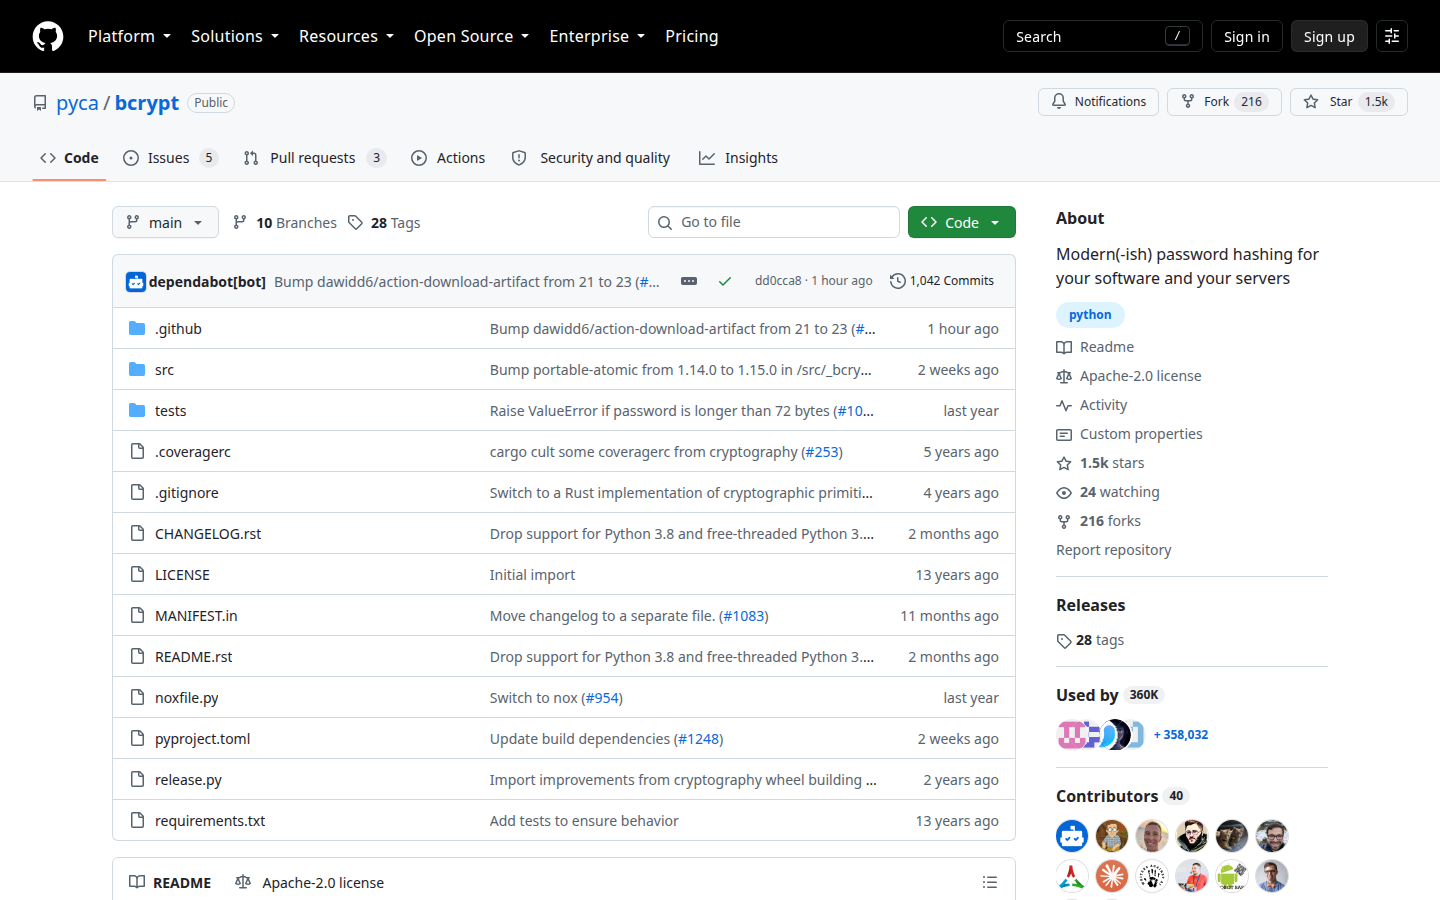The height and width of the screenshot is (900, 1440).
Task: View 1.5k stars link
Action: 1100,463
